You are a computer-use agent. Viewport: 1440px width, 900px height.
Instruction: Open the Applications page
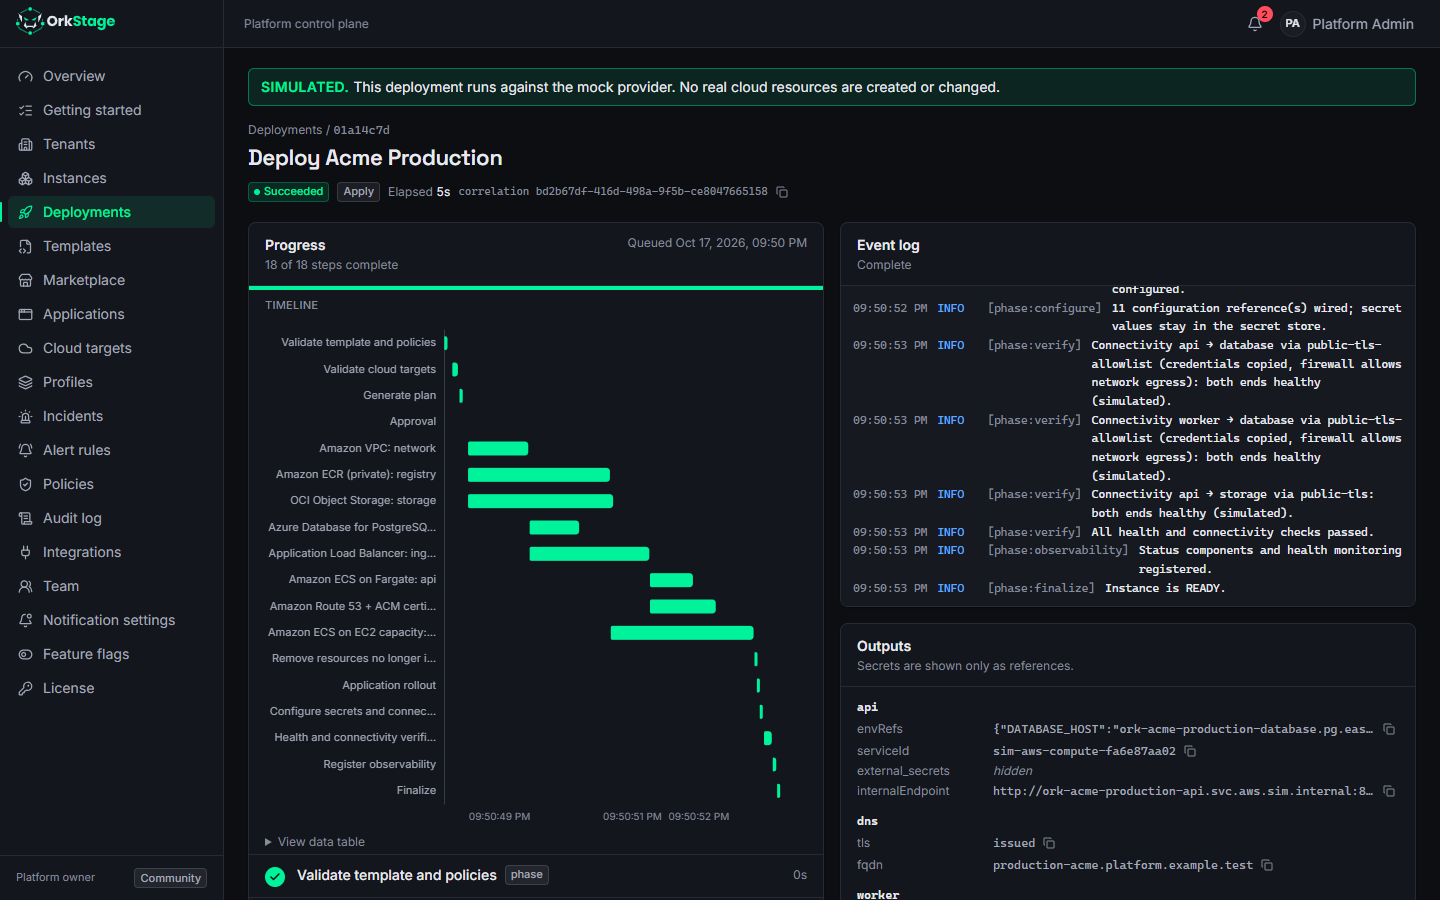pos(111,314)
